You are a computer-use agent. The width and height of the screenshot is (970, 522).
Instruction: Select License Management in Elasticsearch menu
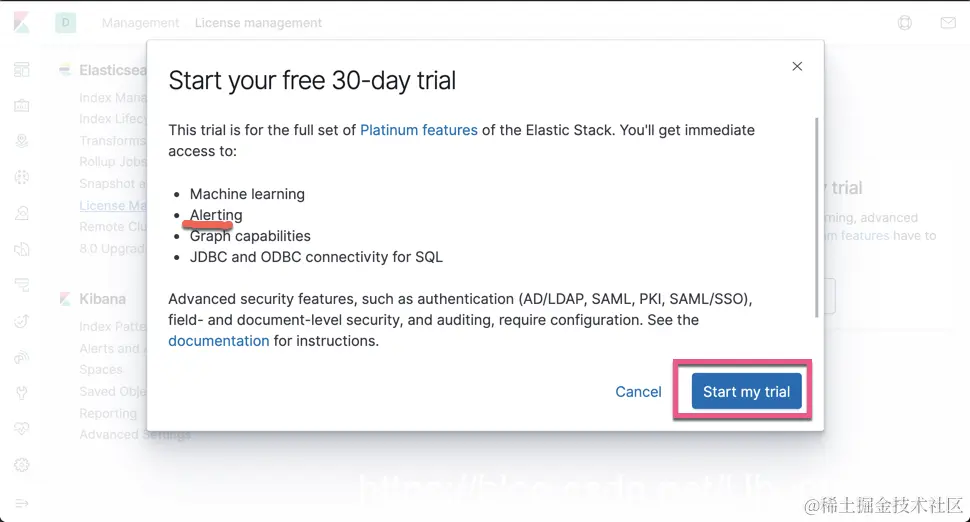(x=112, y=205)
